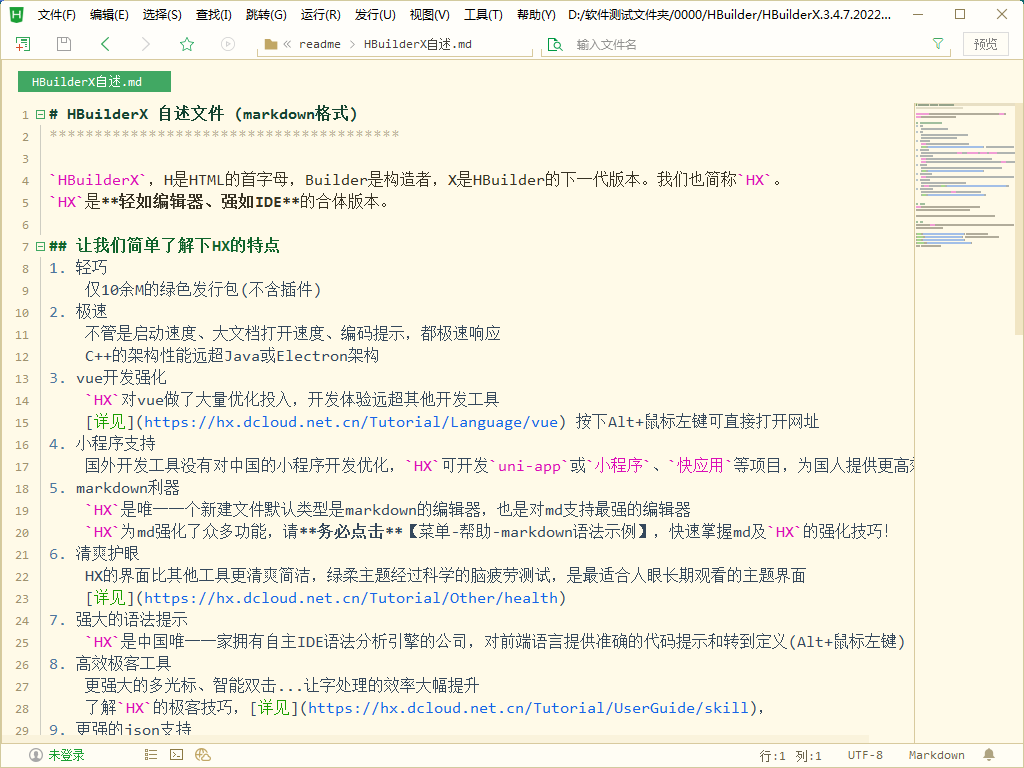Open the Markdown language mode selector
Screen dimensions: 1024x768
[x=936, y=755]
